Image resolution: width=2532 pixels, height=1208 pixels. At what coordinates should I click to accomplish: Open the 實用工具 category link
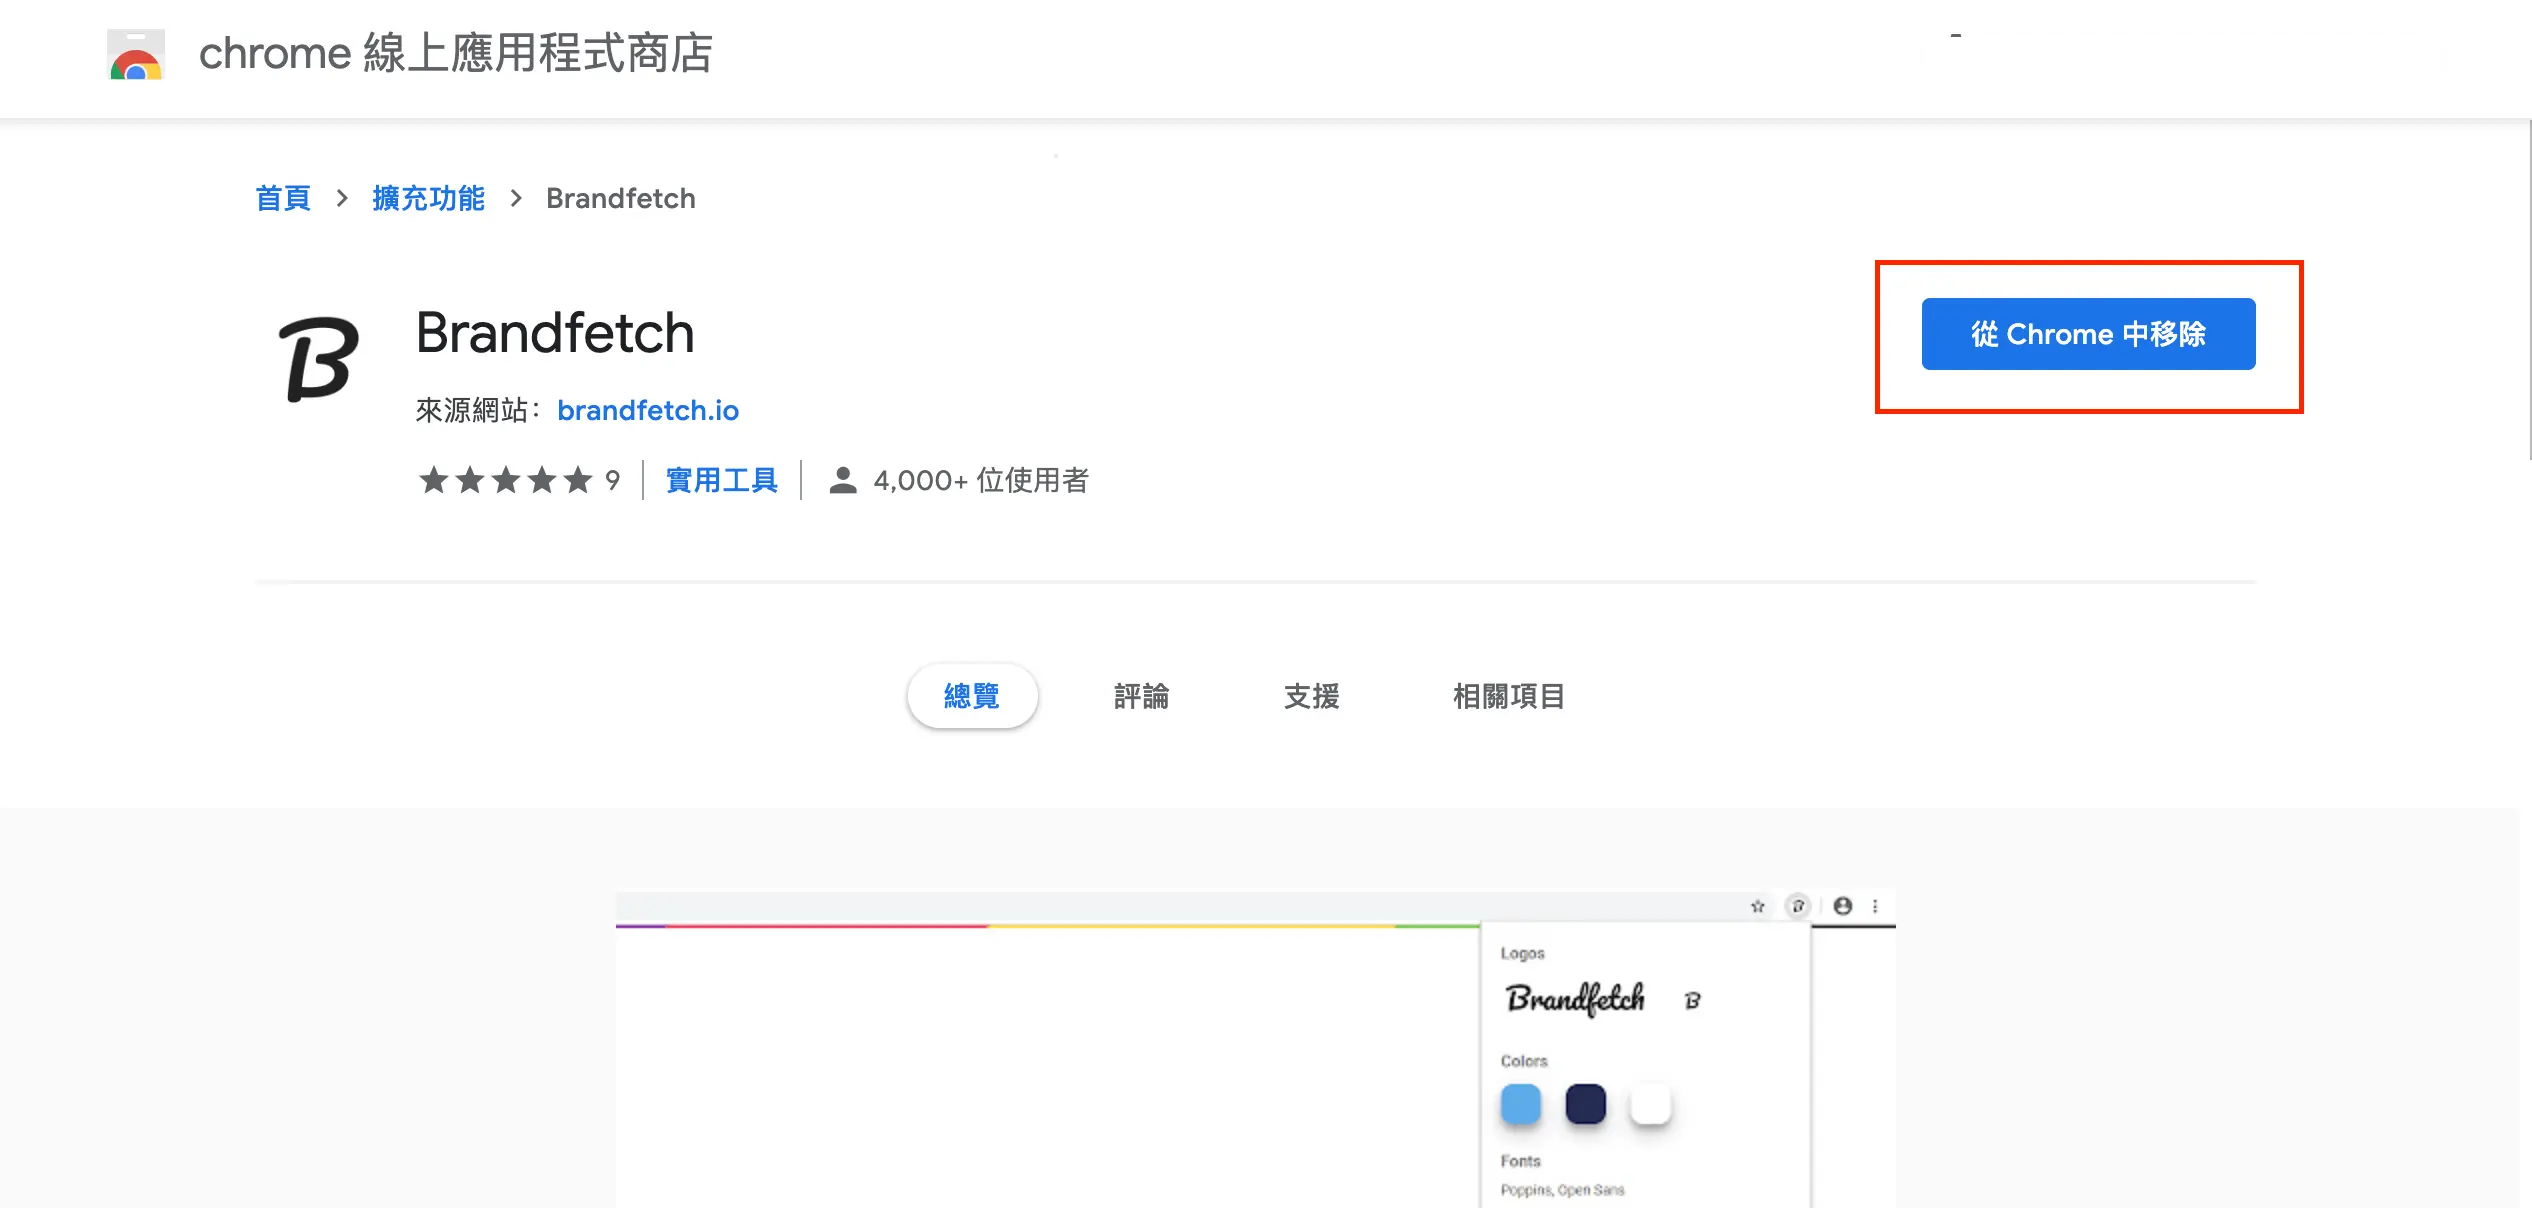tap(722, 481)
